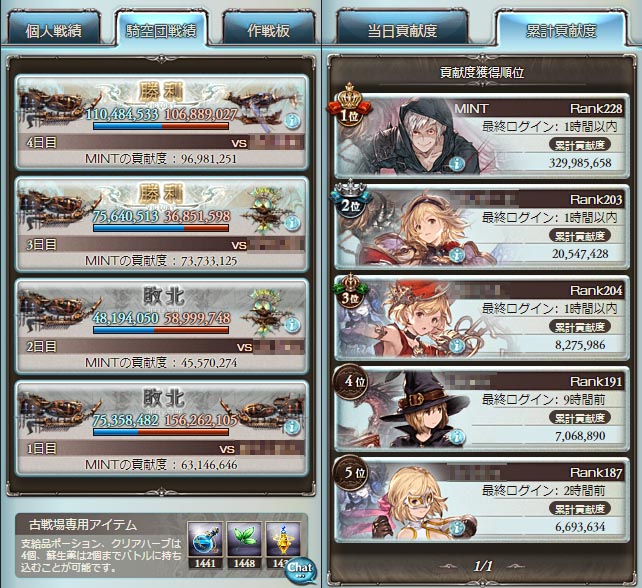Go to next page arrow beside 1/1
The image size is (642, 588).
pyautogui.click(x=516, y=566)
